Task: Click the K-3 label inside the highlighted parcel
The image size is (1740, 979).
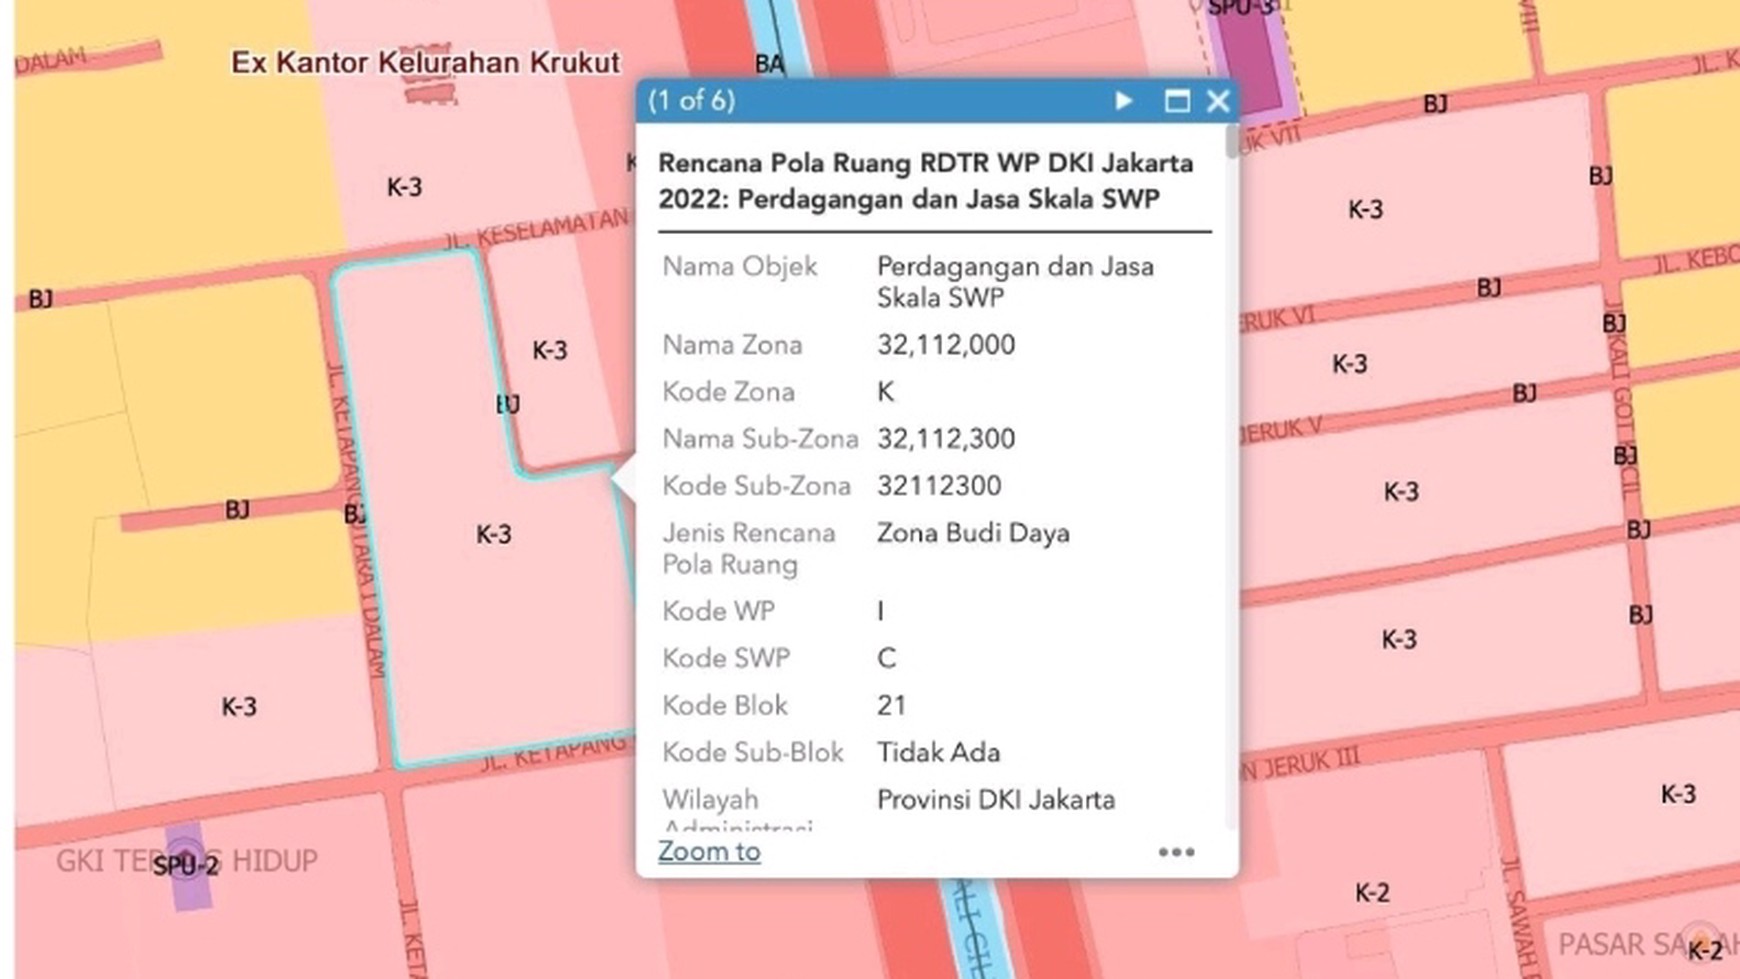Action: point(493,534)
